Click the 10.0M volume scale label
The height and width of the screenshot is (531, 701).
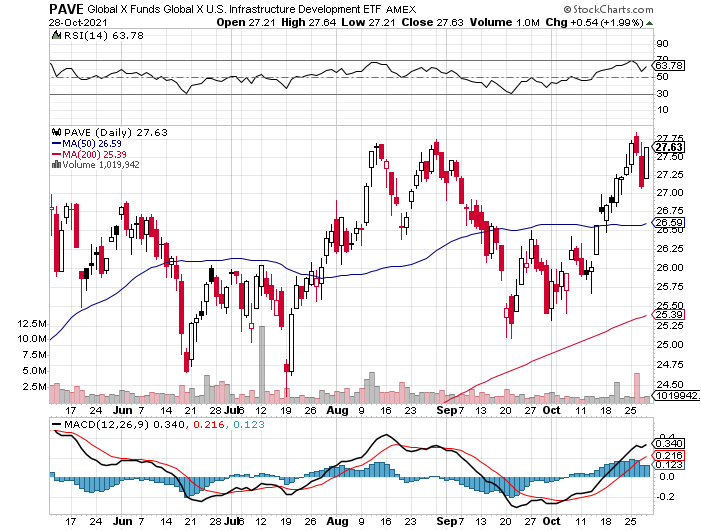32,339
